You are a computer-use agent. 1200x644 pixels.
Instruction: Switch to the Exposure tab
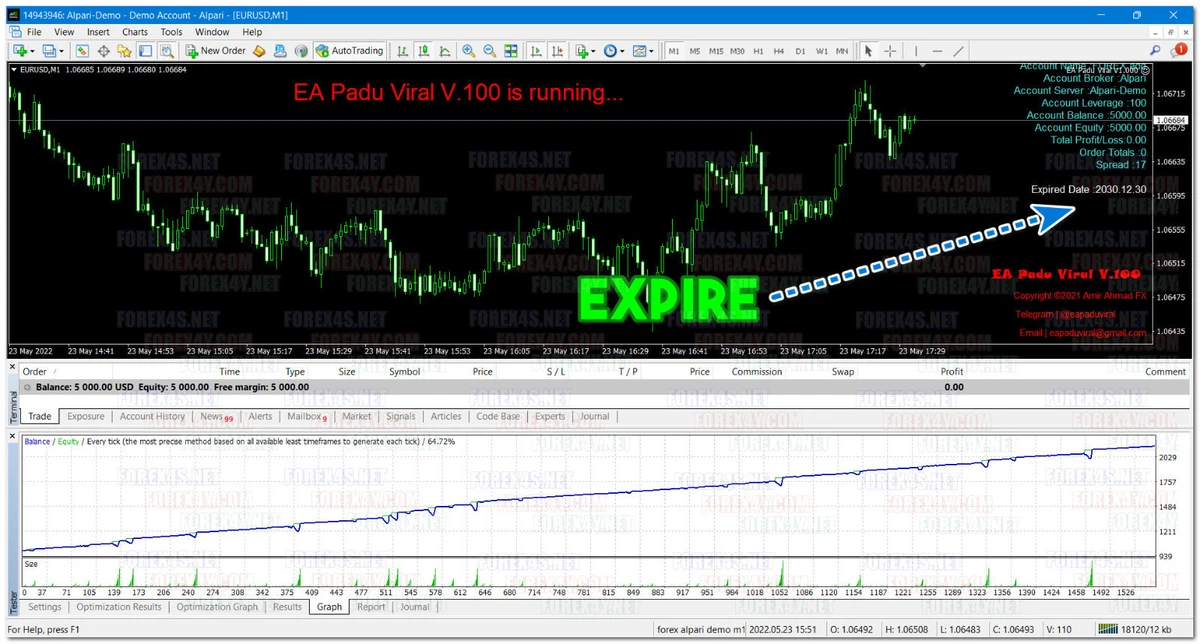coord(86,417)
